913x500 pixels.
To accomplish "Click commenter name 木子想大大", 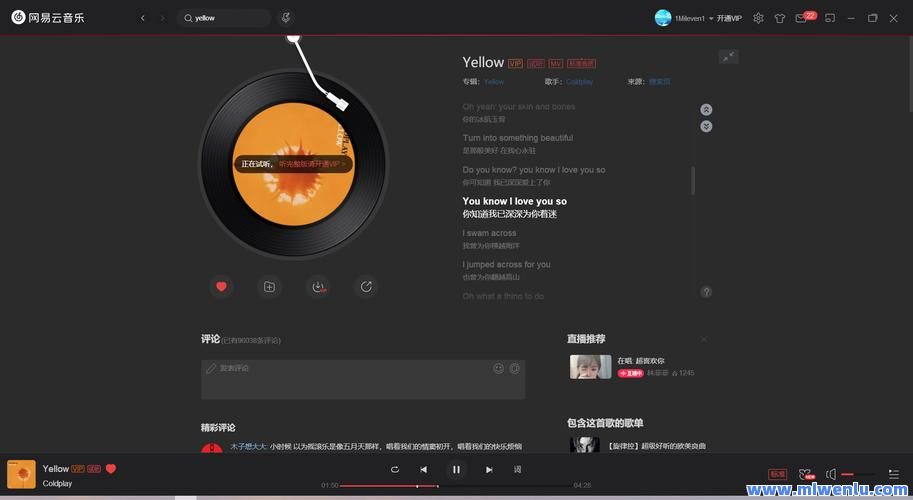I will (x=247, y=446).
